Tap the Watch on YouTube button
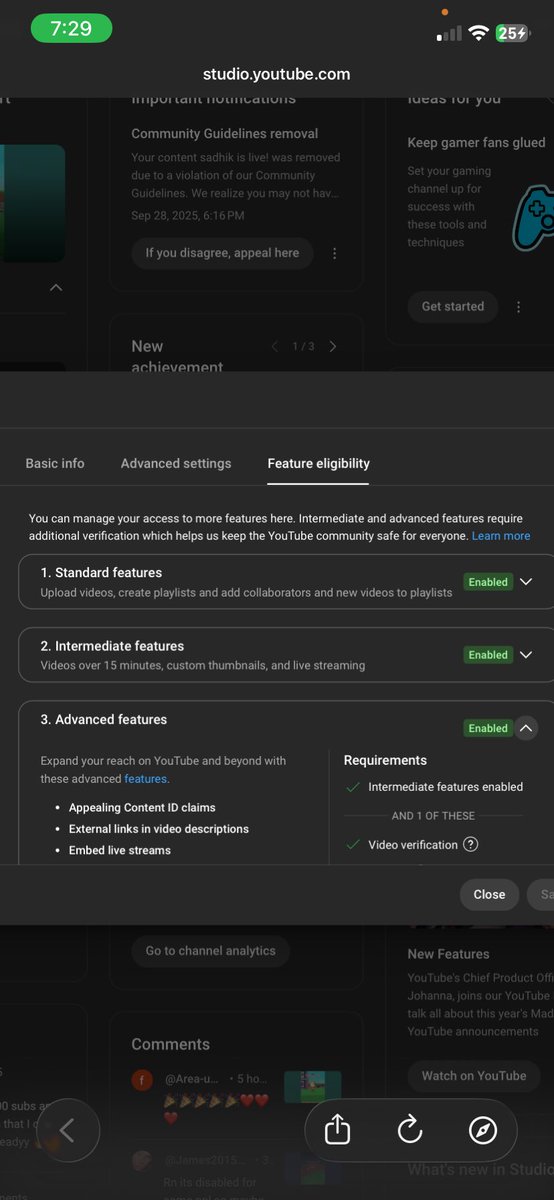 point(474,1075)
